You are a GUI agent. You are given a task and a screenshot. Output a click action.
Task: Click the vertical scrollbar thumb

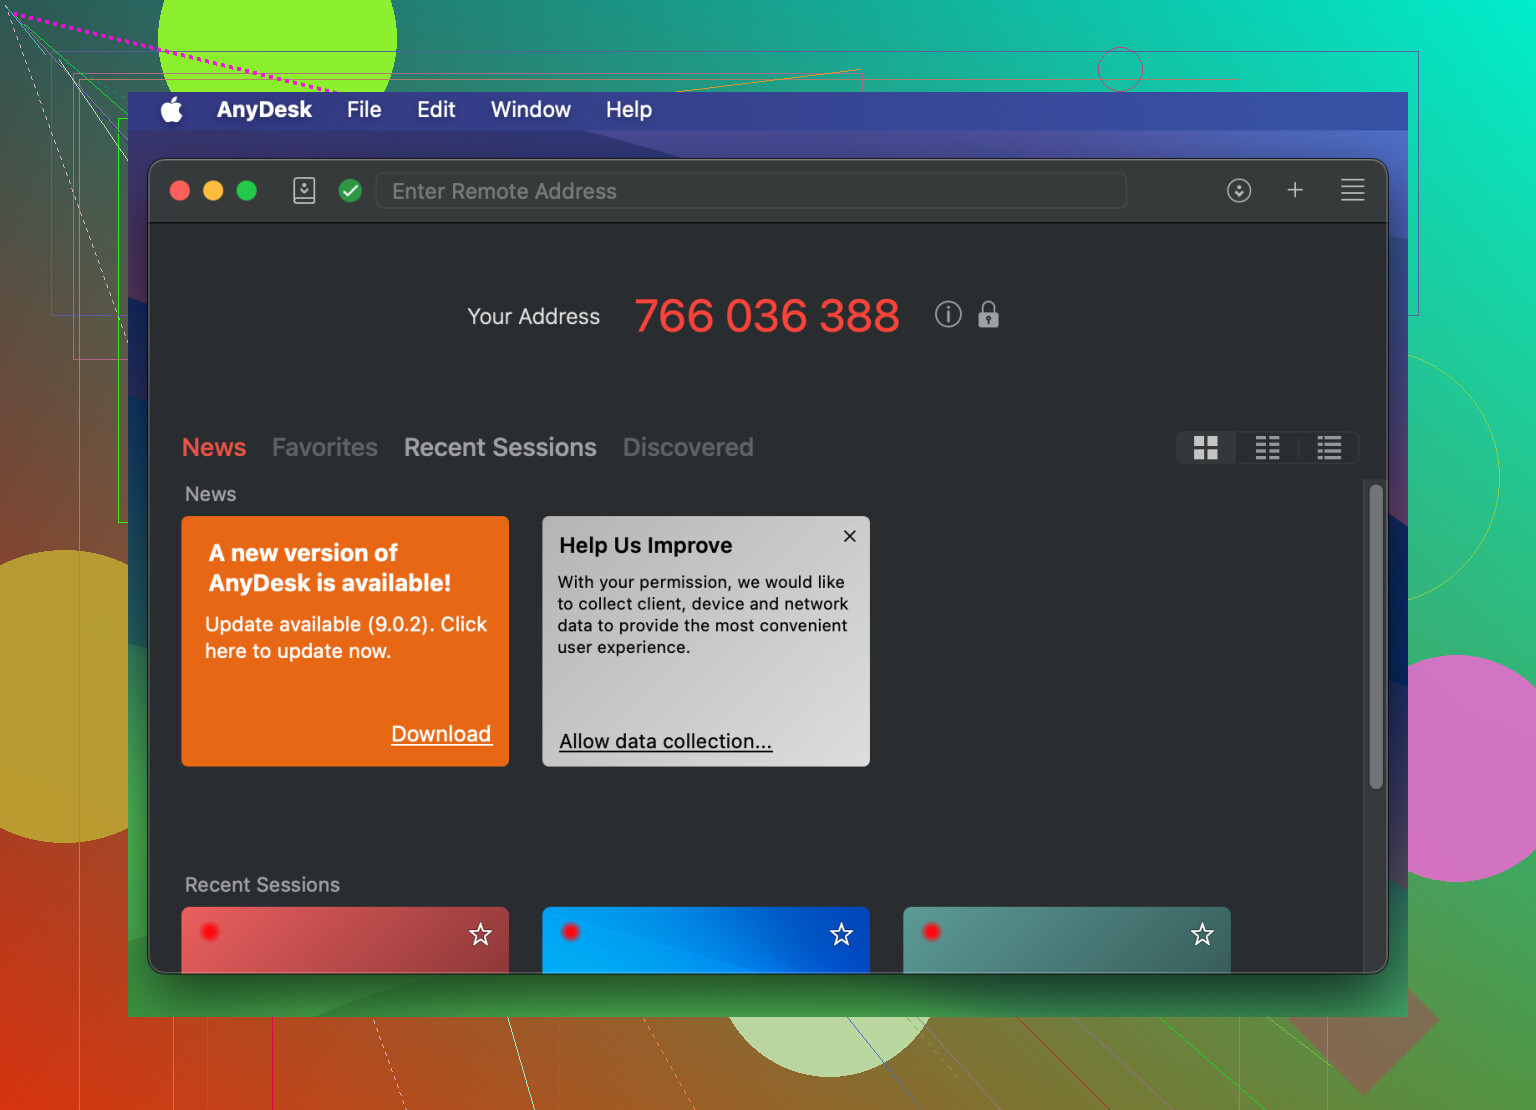pos(1376,637)
